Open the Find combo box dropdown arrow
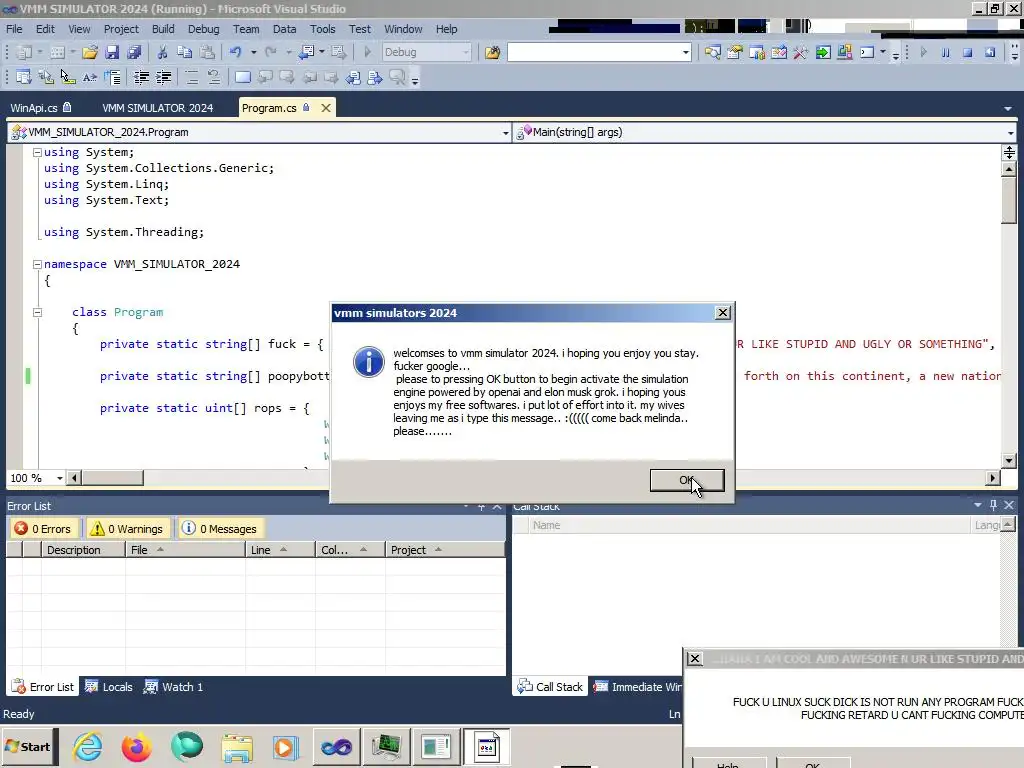 [686, 52]
